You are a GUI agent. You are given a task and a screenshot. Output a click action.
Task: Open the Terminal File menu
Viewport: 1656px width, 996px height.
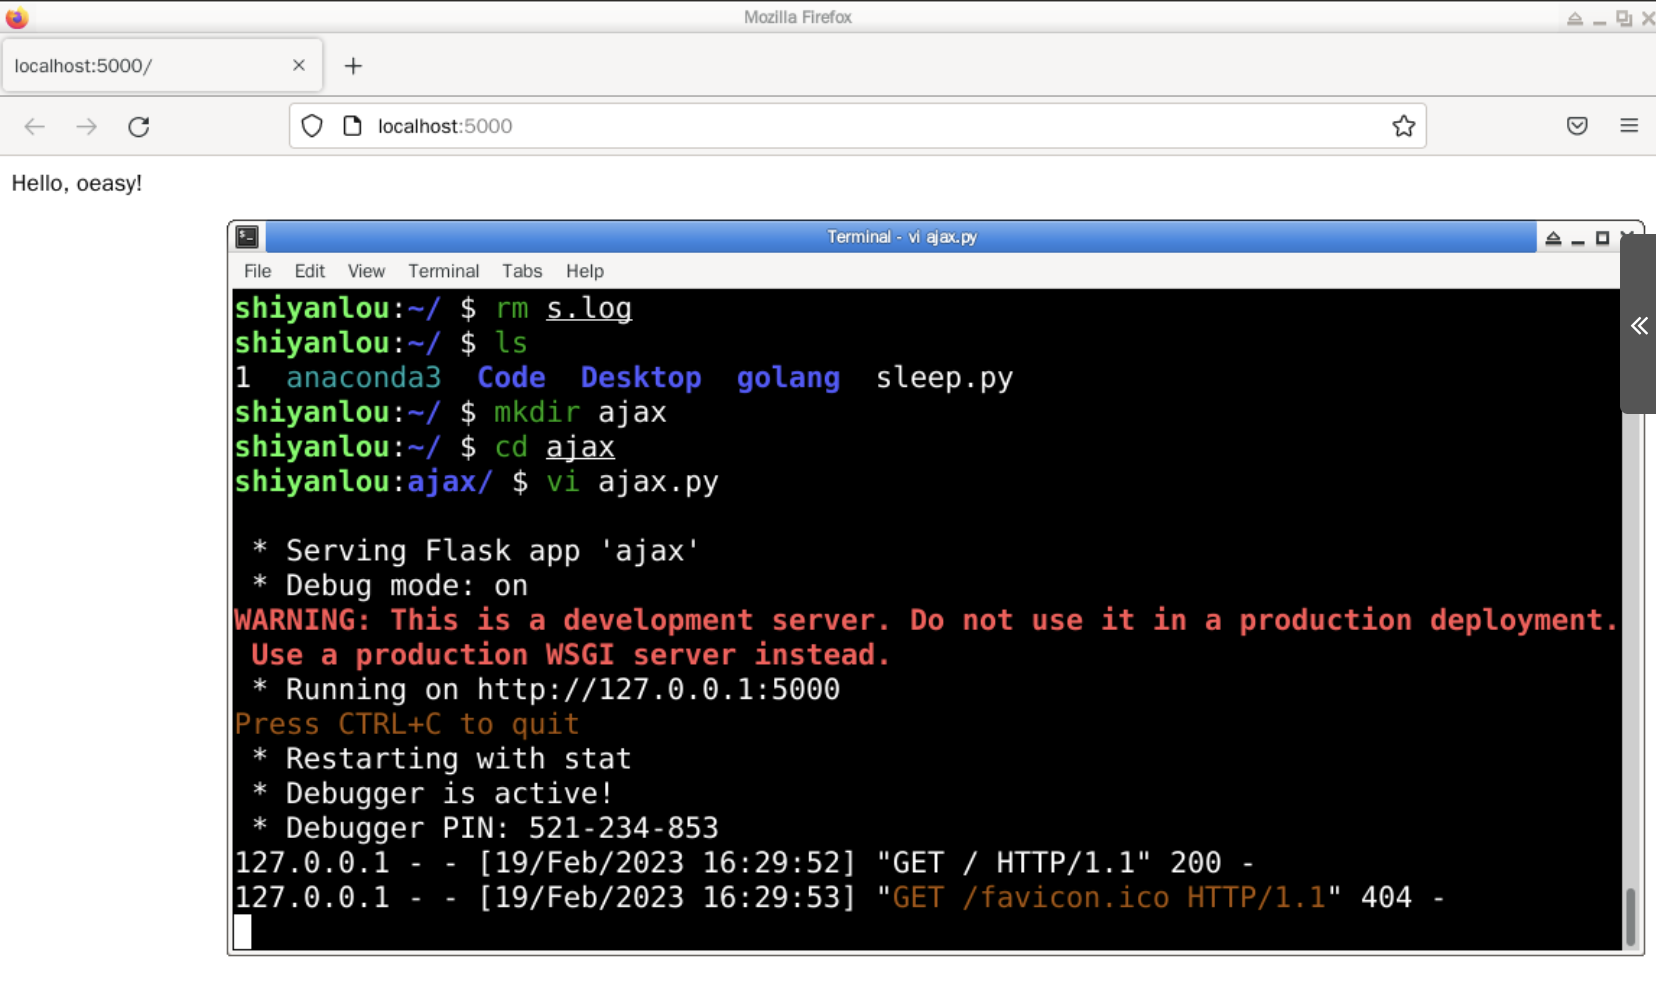pos(257,271)
